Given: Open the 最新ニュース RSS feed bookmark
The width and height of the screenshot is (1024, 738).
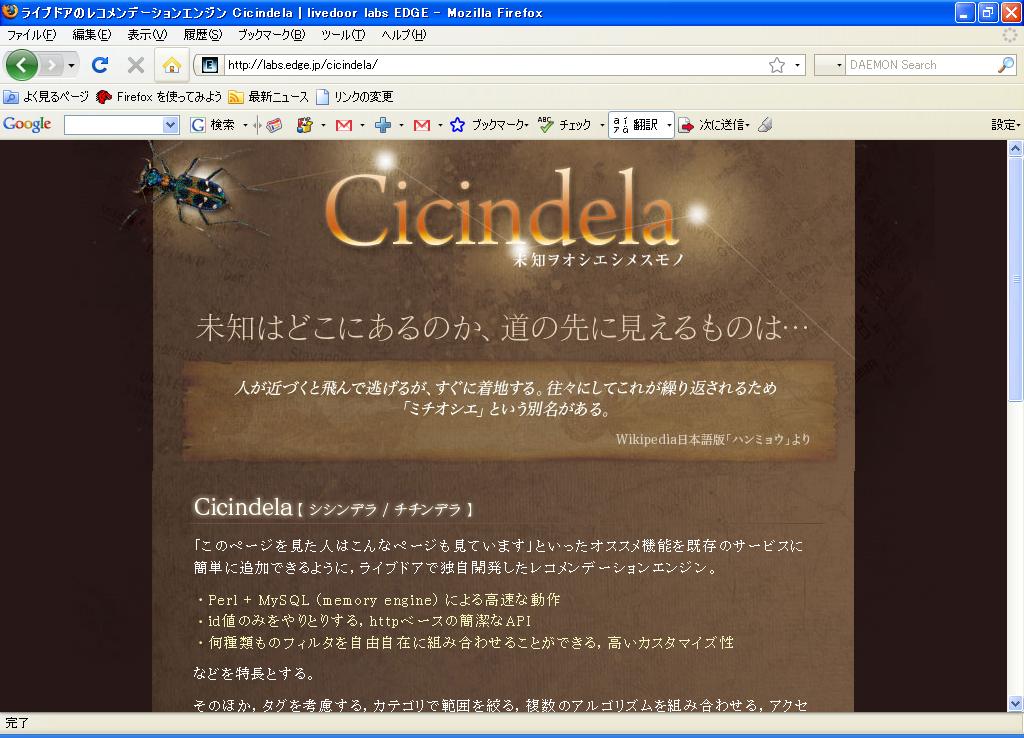Looking at the screenshot, I should pos(268,97).
